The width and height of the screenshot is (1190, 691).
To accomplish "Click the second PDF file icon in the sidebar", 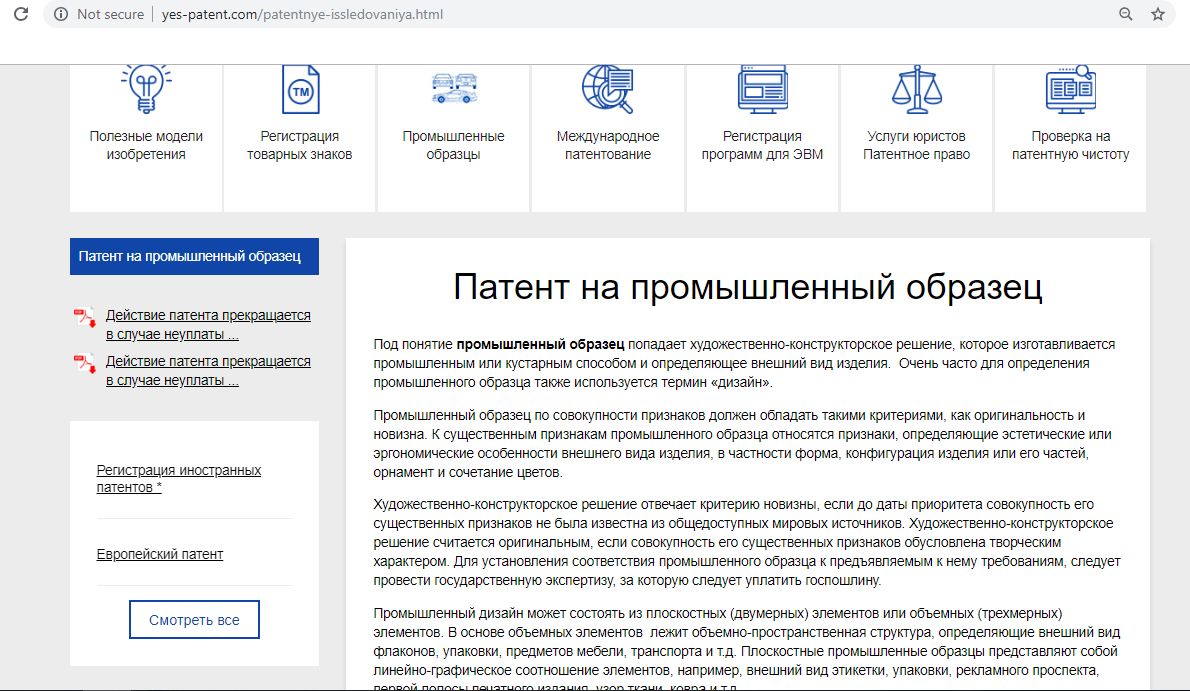I will coord(84,363).
